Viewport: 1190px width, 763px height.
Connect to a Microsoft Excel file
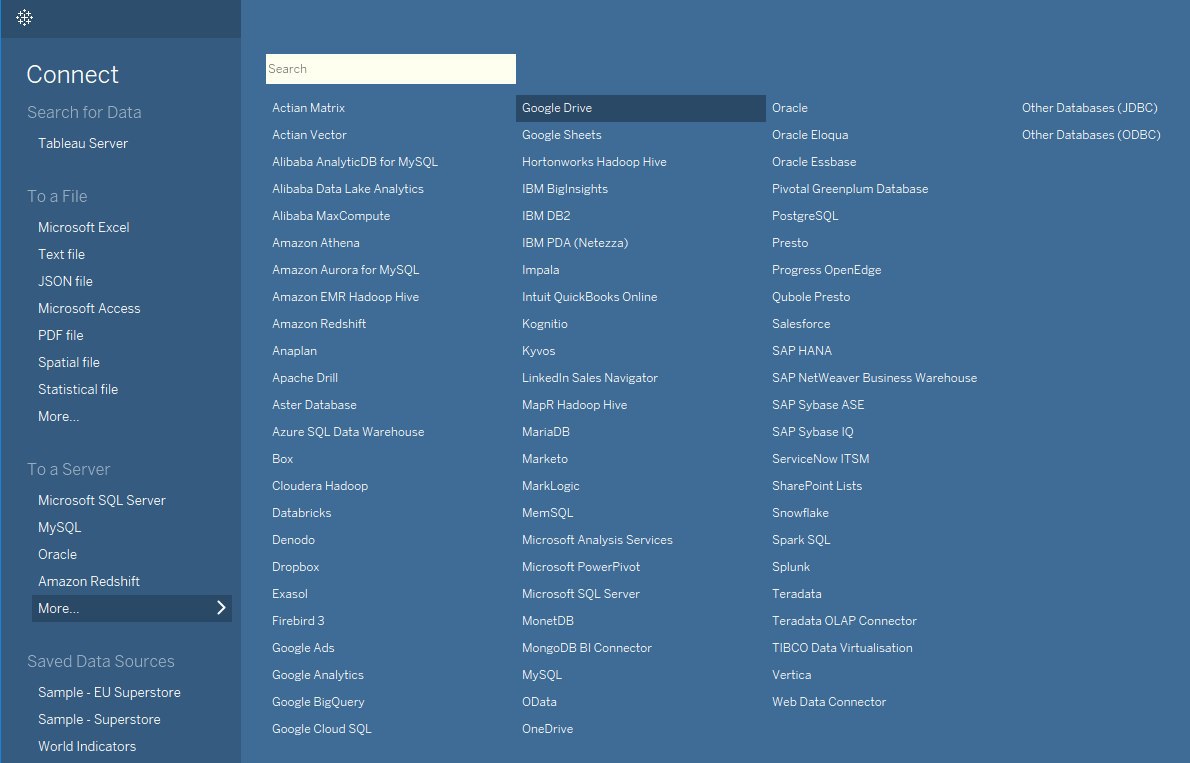[x=83, y=228]
